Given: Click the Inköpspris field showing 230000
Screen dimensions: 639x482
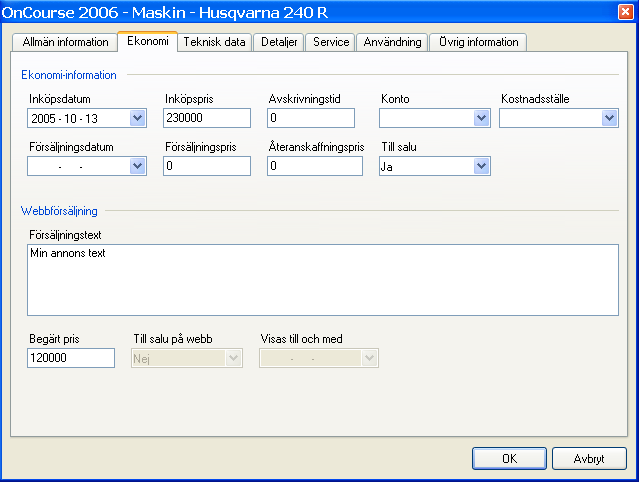Looking at the screenshot, I should point(207,118).
